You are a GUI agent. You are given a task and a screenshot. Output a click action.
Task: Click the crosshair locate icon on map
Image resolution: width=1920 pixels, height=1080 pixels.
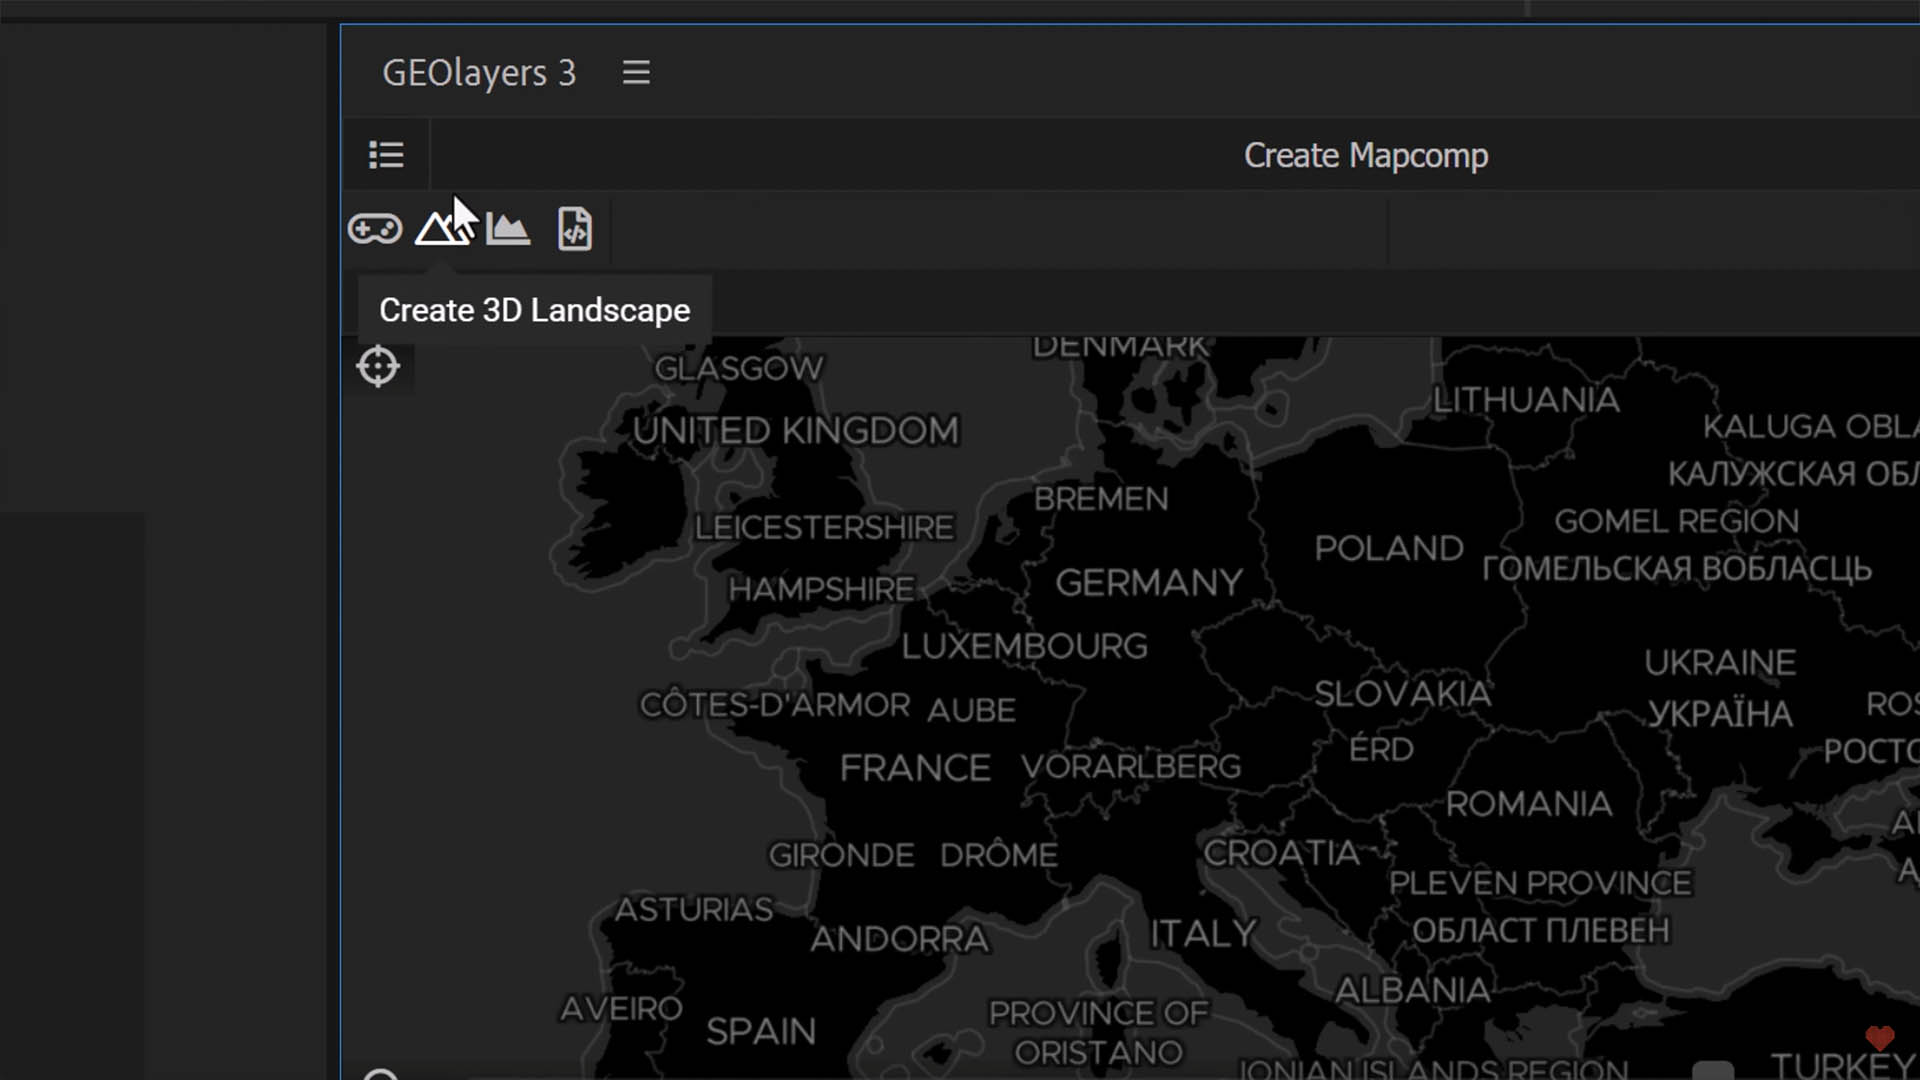point(378,366)
